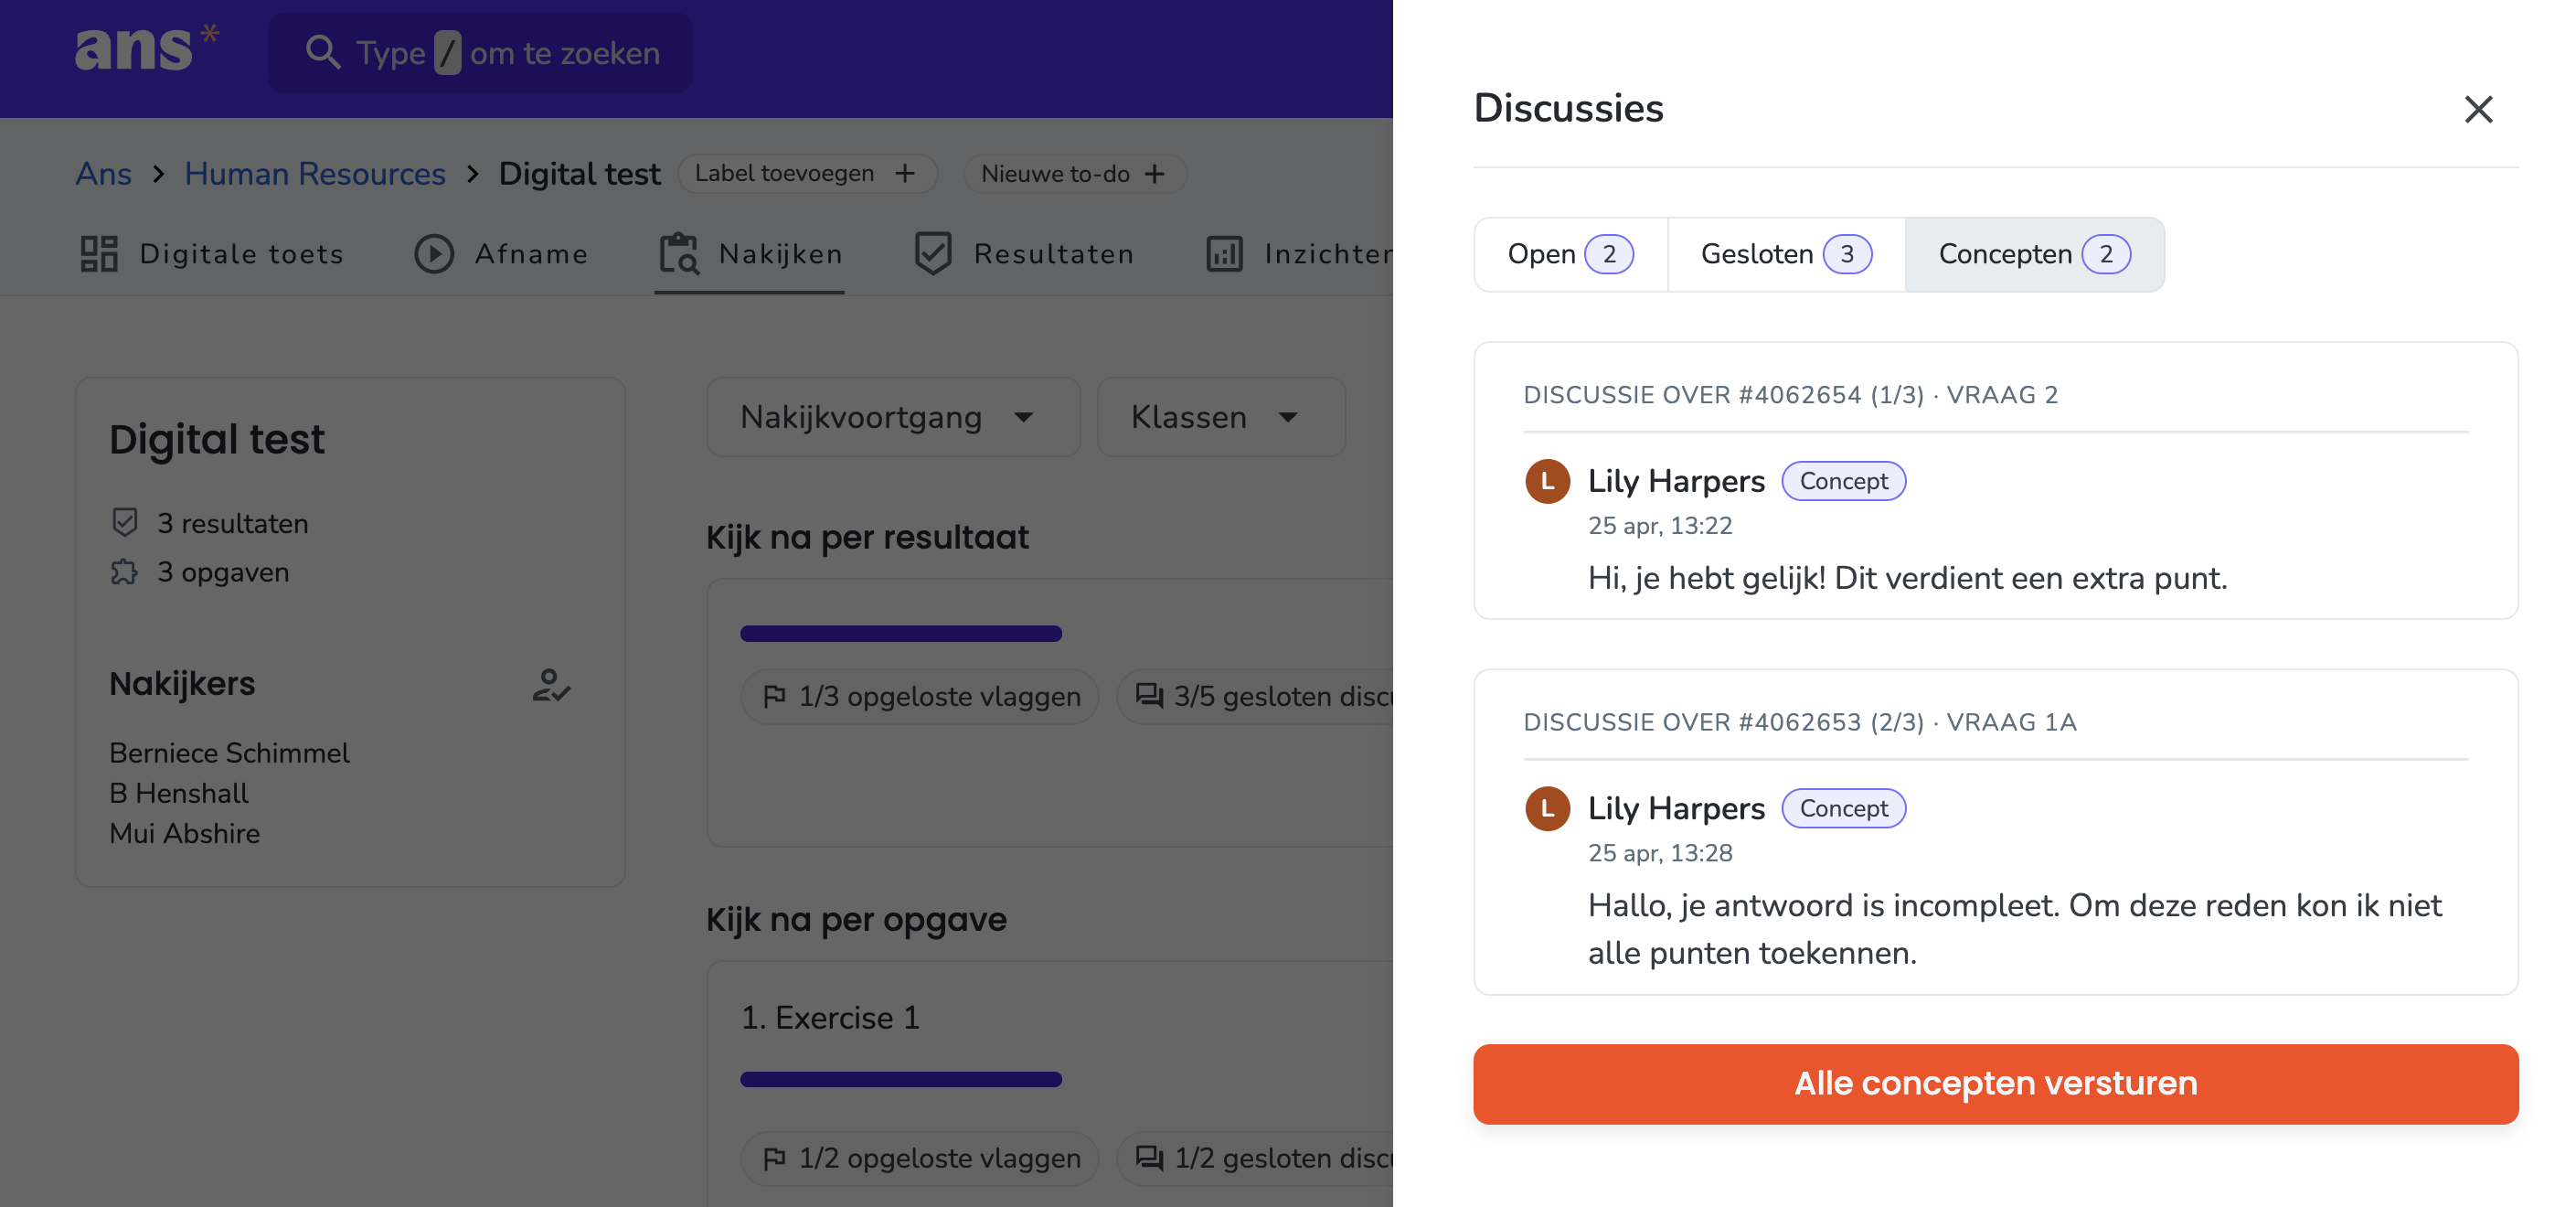Add a label with Label toevoegen

[x=807, y=173]
